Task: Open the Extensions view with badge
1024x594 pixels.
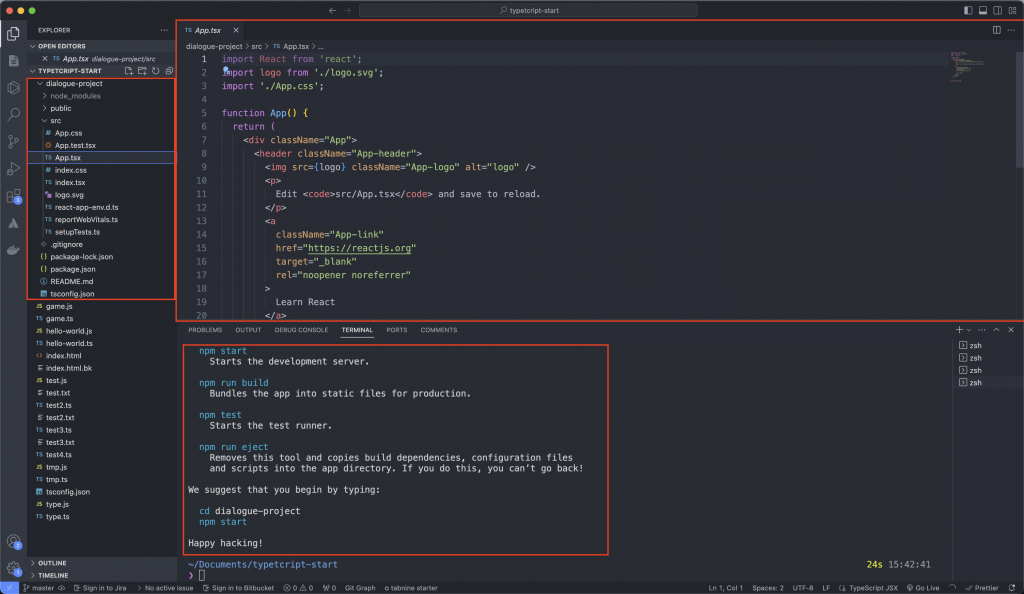Action: coord(13,196)
